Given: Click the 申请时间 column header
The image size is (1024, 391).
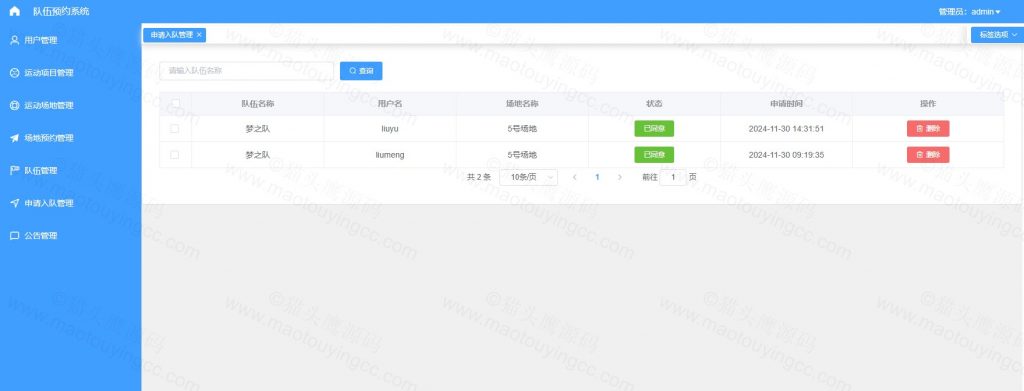Looking at the screenshot, I should point(786,103).
